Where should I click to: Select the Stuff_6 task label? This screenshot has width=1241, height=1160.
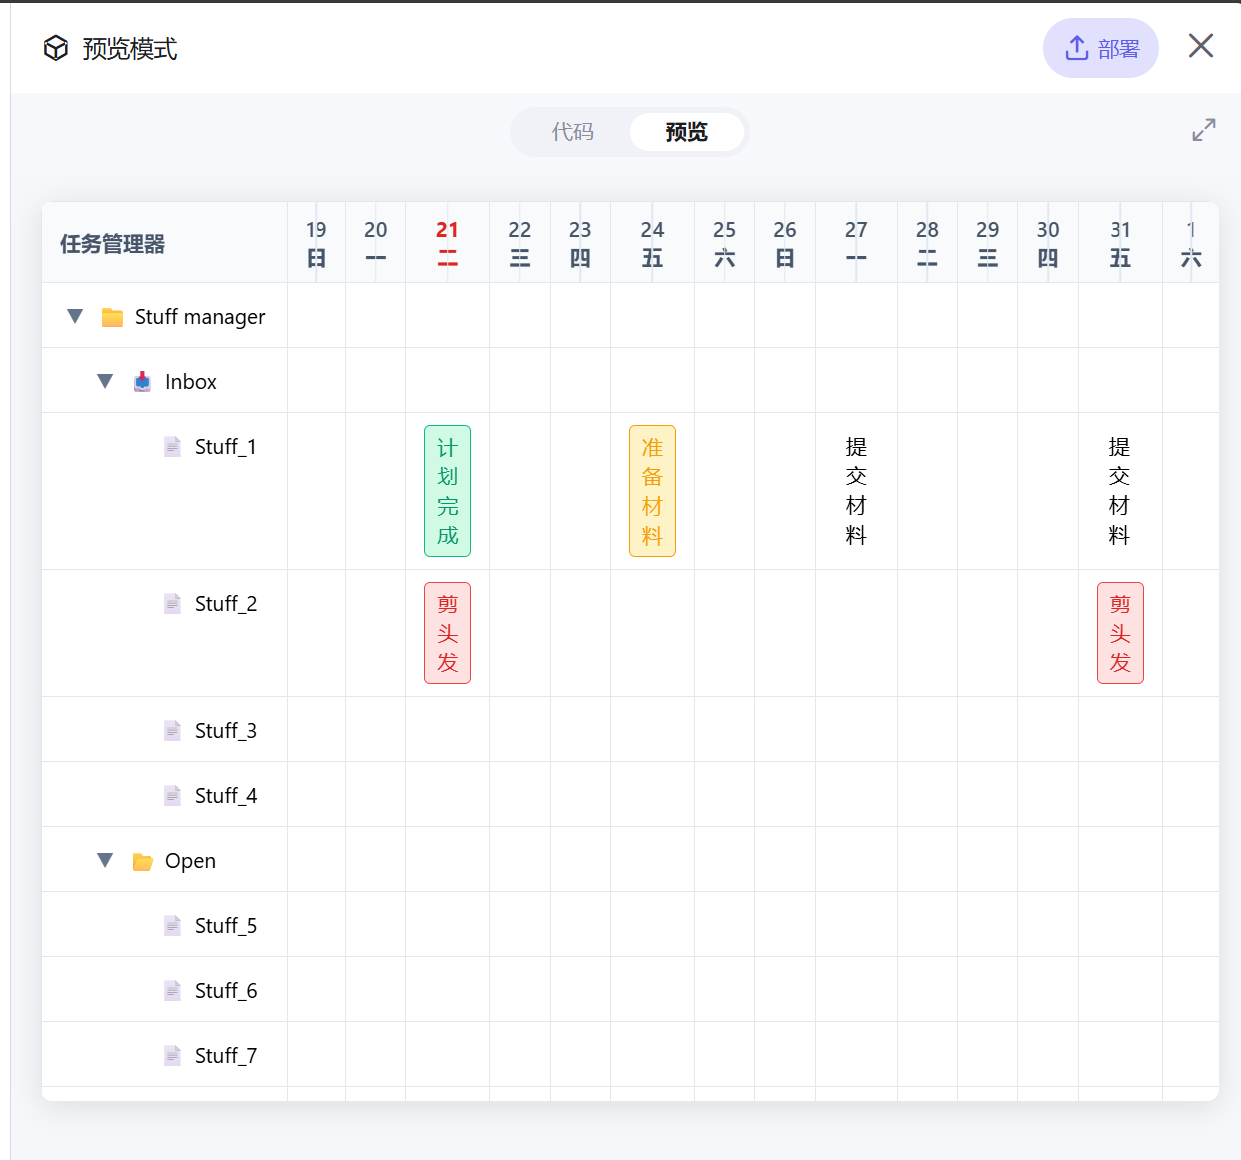point(226,991)
